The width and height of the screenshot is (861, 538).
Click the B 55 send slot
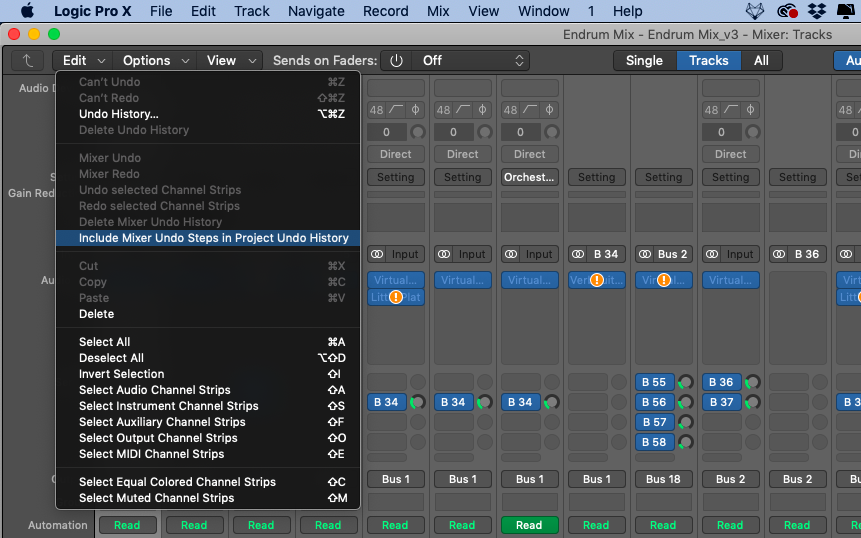[655, 382]
